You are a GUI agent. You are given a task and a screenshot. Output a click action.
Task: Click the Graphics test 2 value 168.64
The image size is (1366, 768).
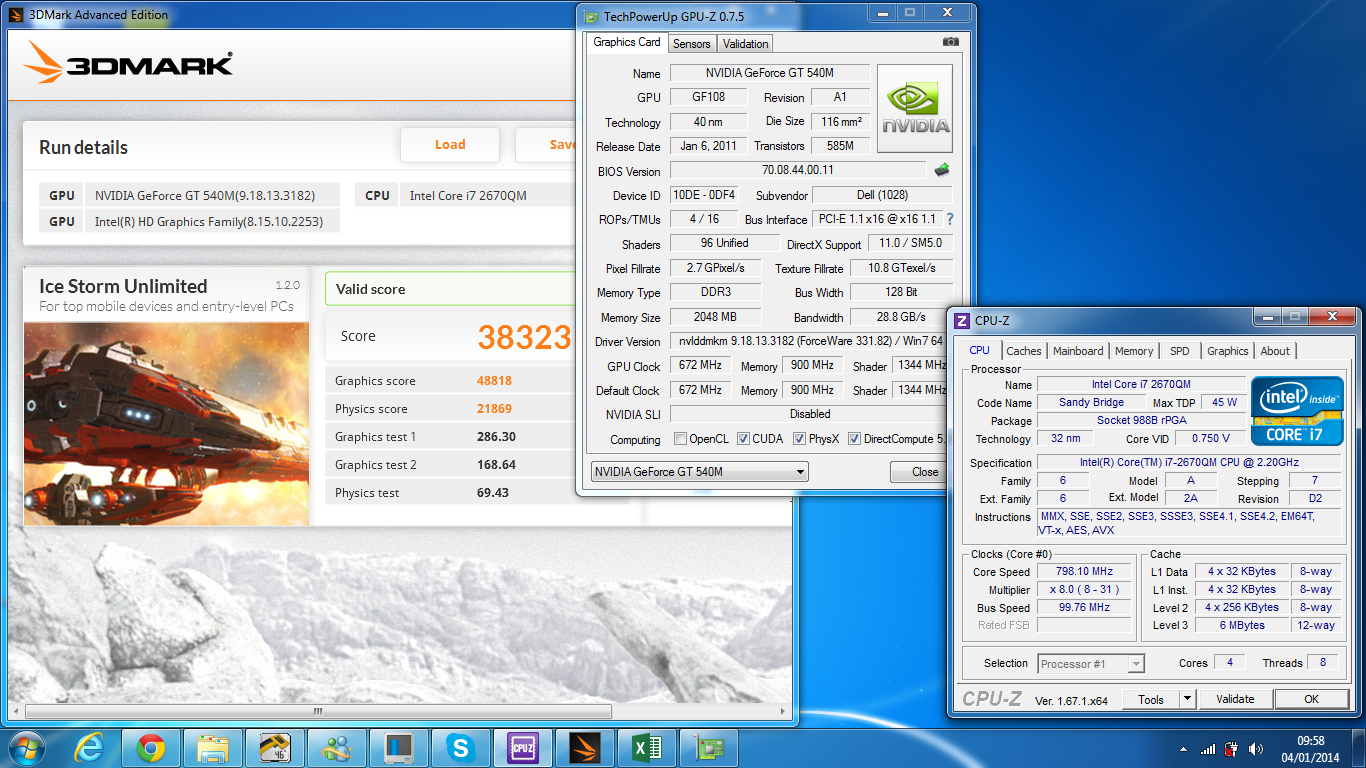pos(496,465)
